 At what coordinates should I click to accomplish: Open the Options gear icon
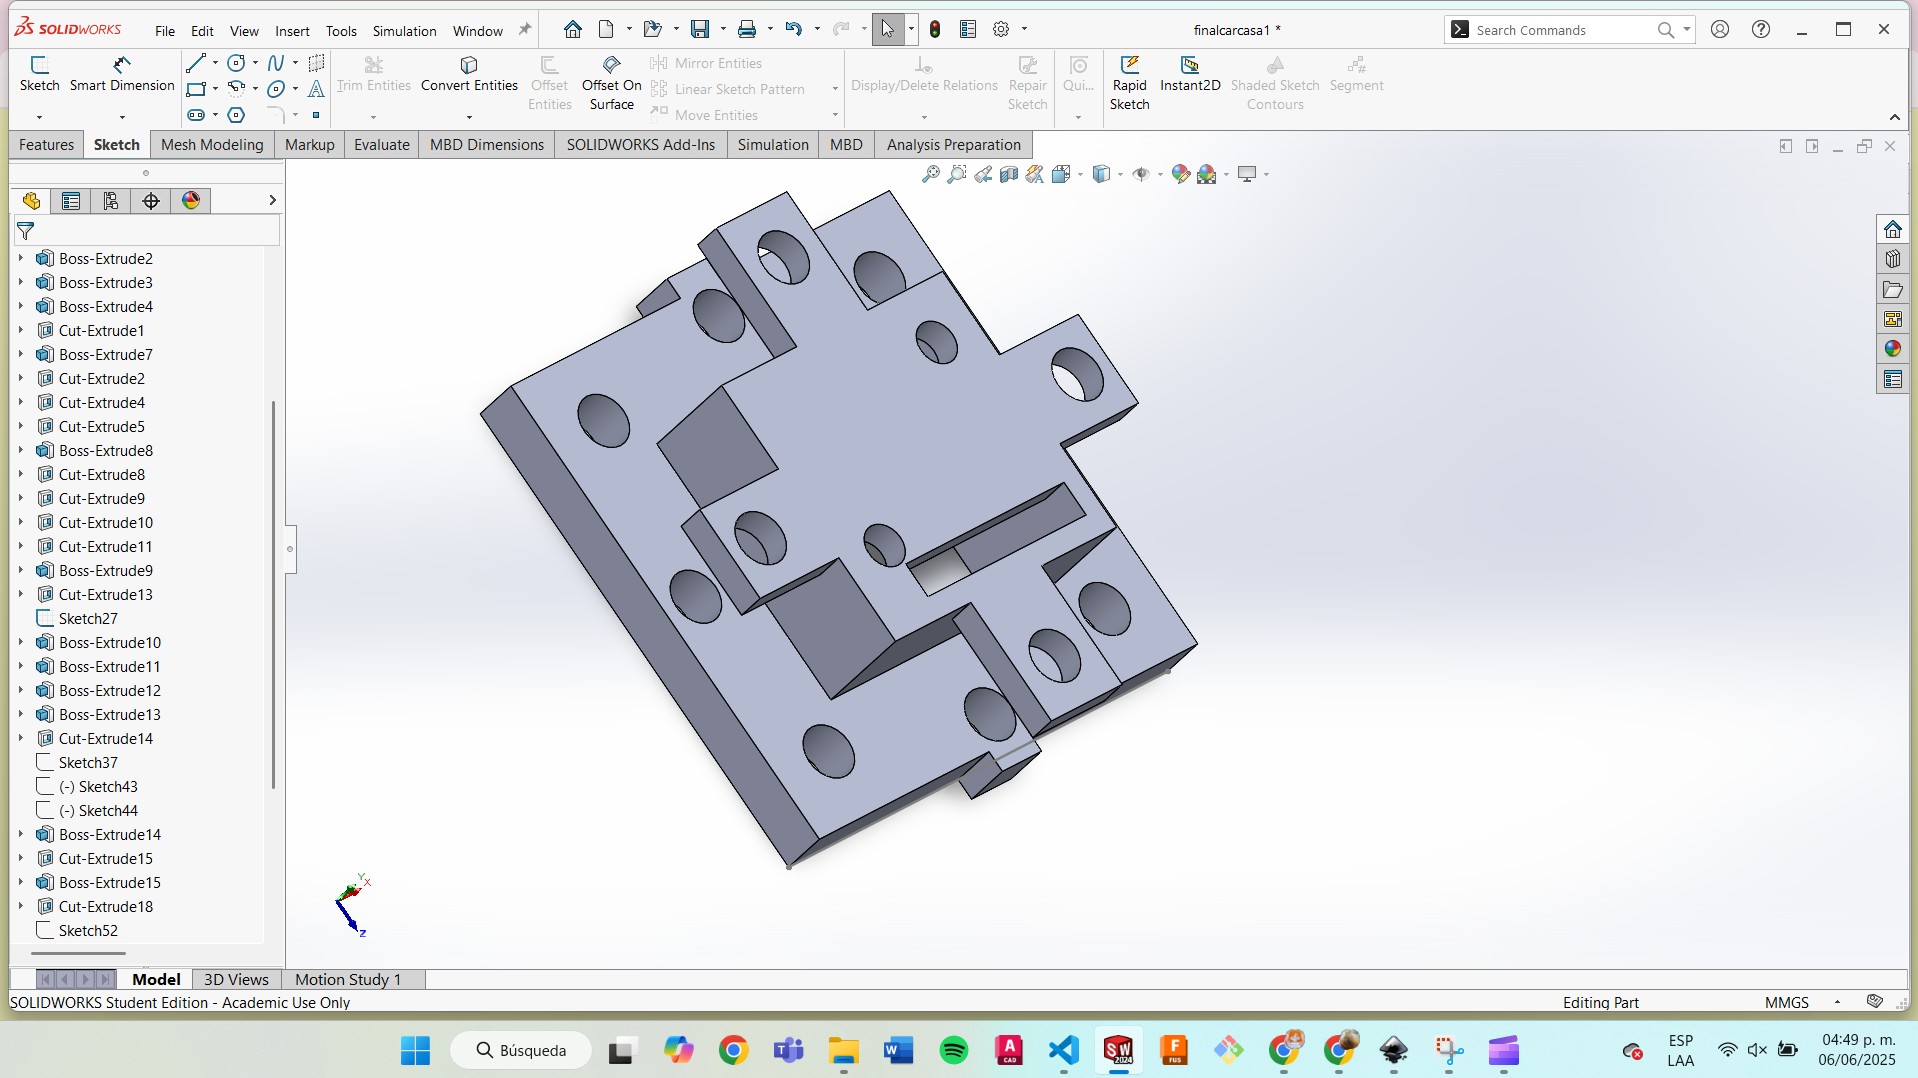(x=1001, y=29)
